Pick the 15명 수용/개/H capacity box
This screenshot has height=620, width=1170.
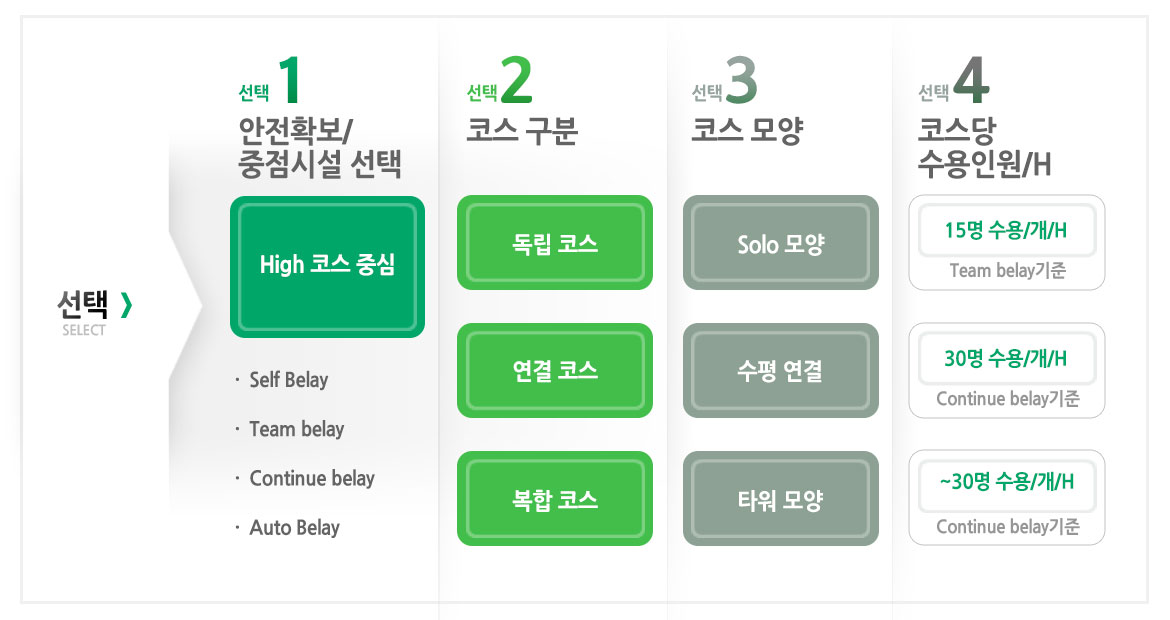coord(1007,242)
